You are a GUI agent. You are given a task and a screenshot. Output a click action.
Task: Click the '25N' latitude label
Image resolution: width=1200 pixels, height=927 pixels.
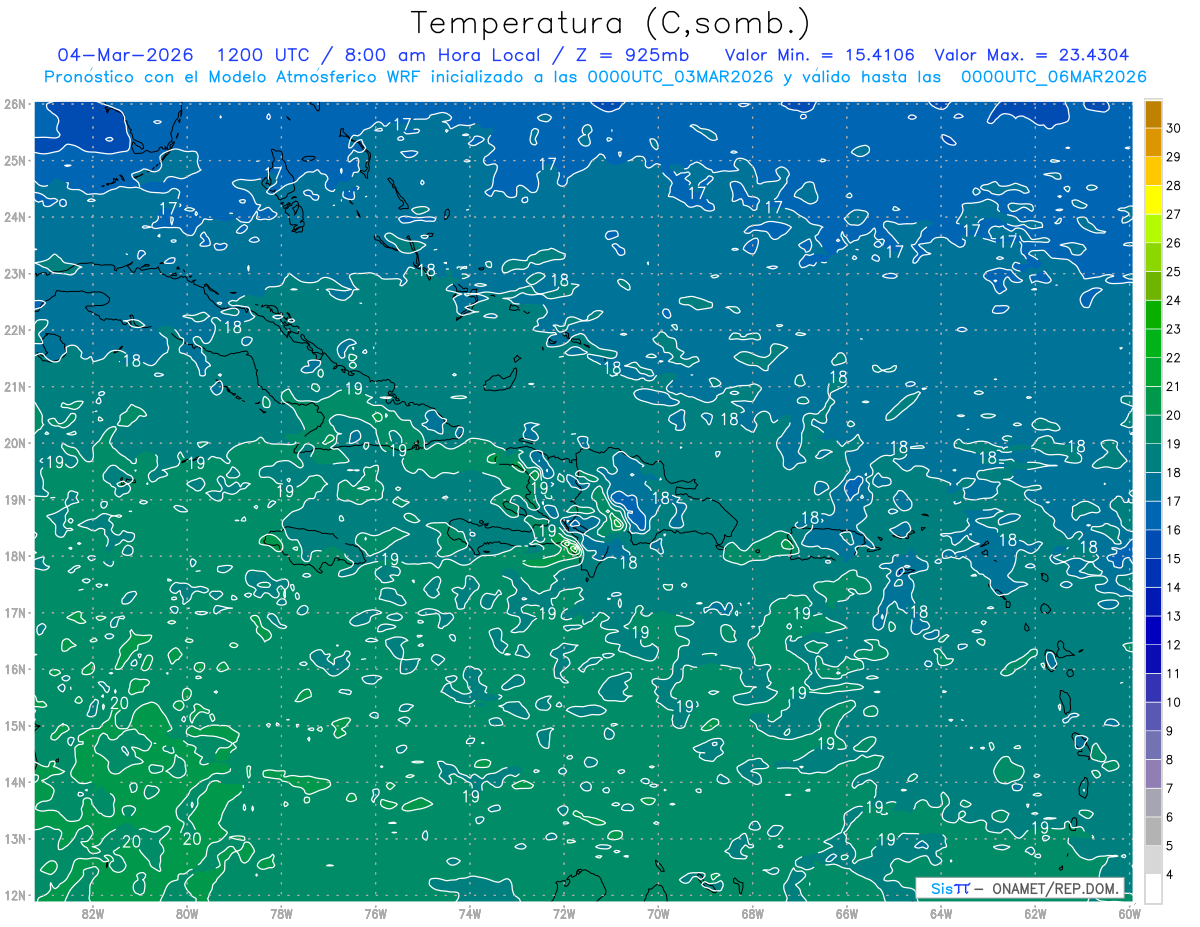point(14,160)
